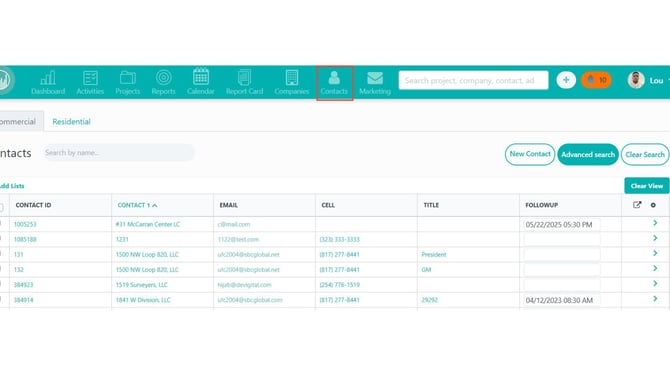Open row arrow for contact 384923
This screenshot has width=670, height=376.
655,284
